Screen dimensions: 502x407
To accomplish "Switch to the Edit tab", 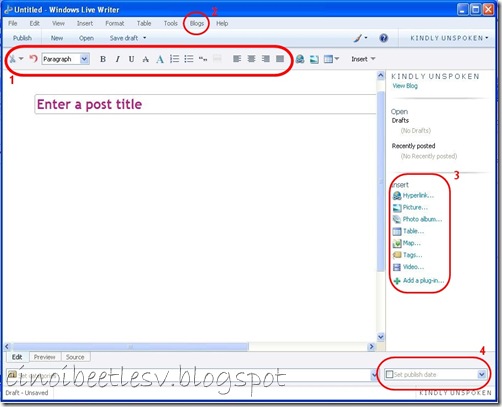I will click(x=17, y=357).
